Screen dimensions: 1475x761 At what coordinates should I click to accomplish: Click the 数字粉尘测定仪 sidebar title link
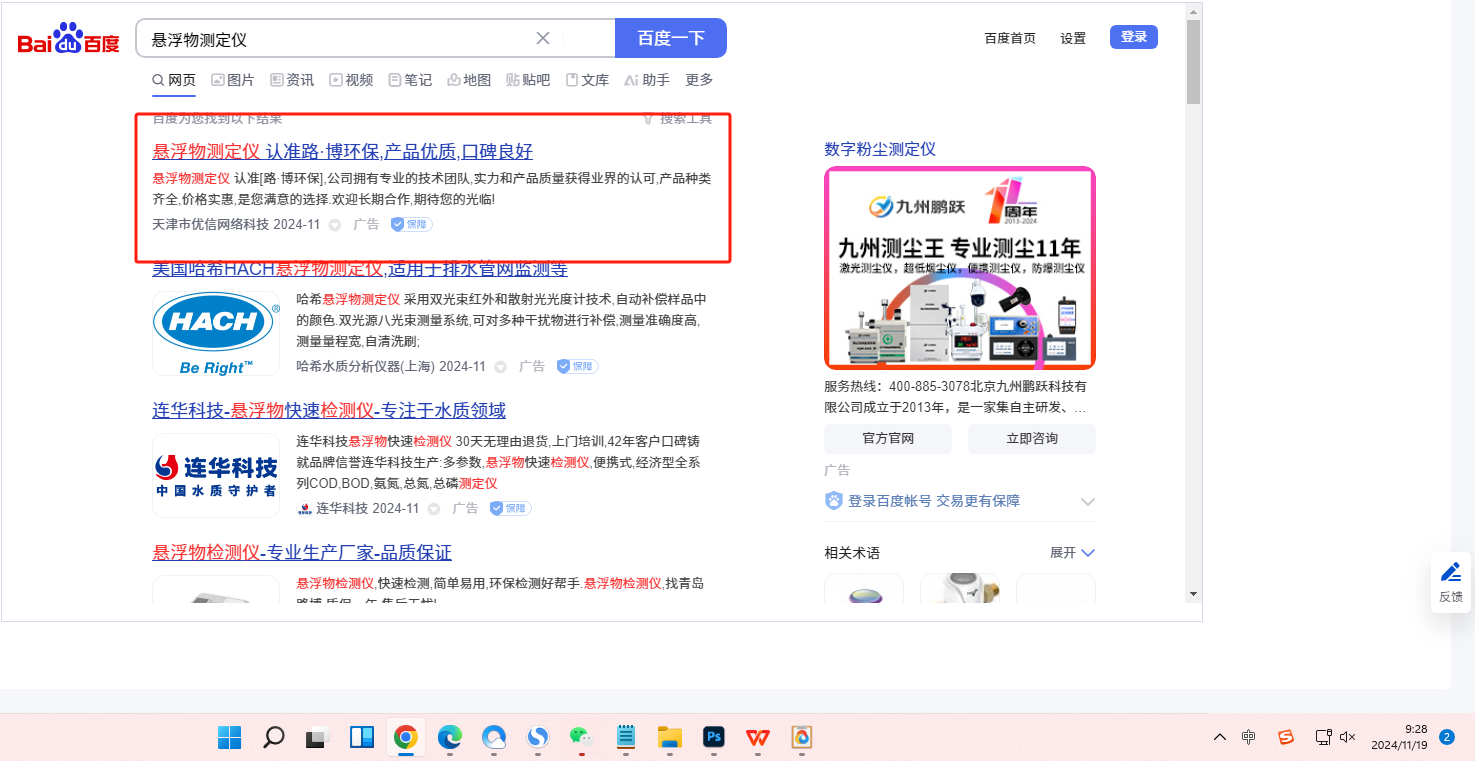pos(880,149)
